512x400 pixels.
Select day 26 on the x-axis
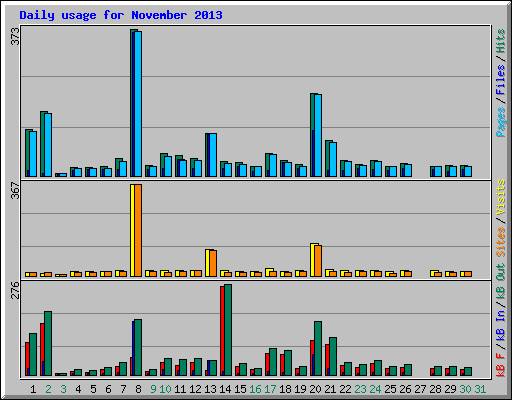405,389
